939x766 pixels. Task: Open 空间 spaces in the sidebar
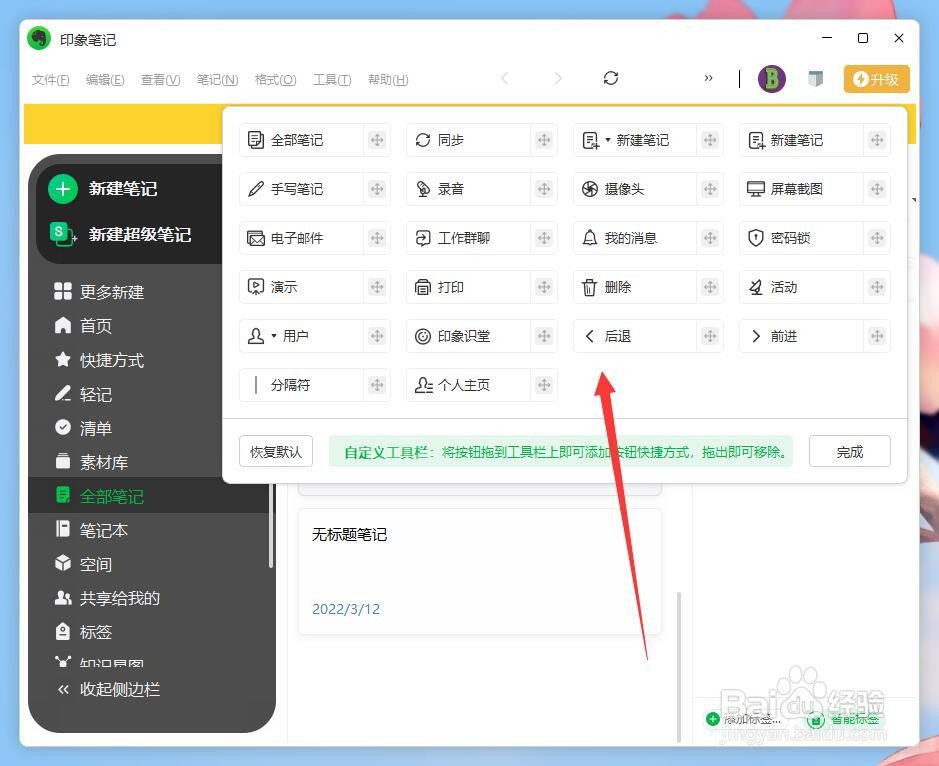point(83,564)
